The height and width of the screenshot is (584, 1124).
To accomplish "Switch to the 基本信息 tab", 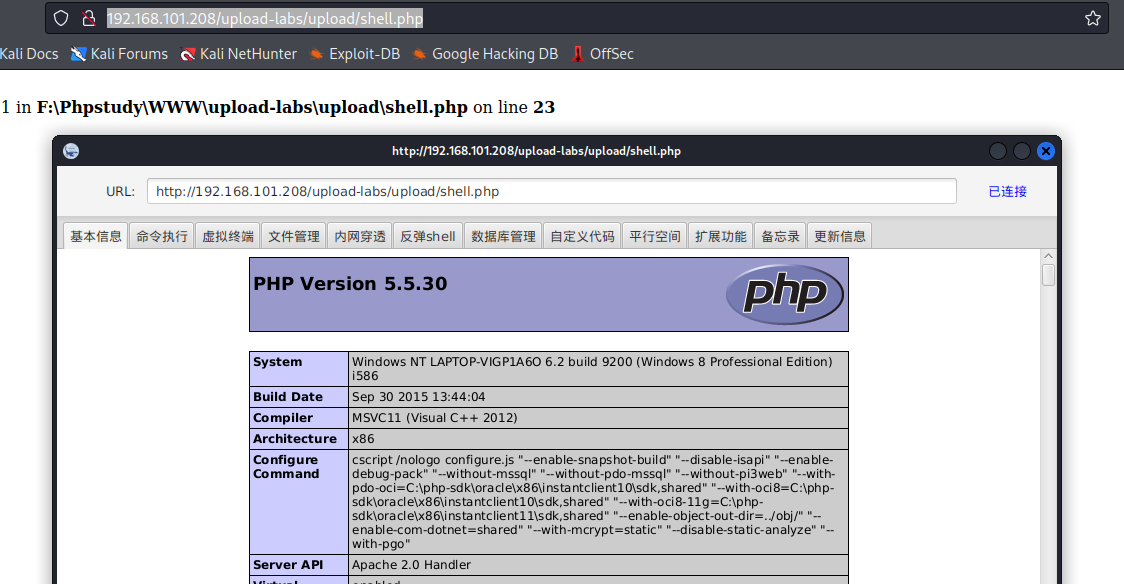I will (95, 236).
